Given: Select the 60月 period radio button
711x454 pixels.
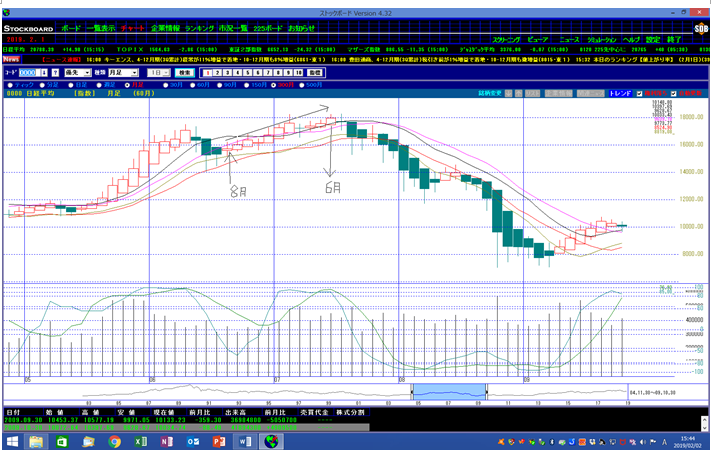Looking at the screenshot, I should click(192, 85).
